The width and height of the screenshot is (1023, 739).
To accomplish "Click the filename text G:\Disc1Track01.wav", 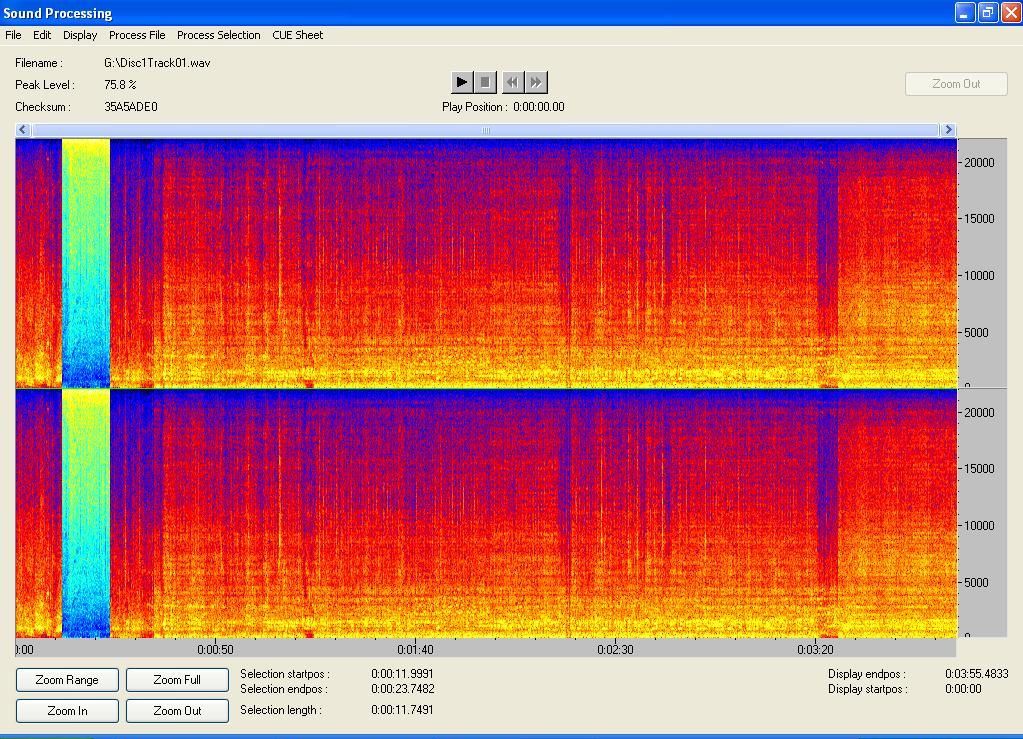I will [x=157, y=63].
